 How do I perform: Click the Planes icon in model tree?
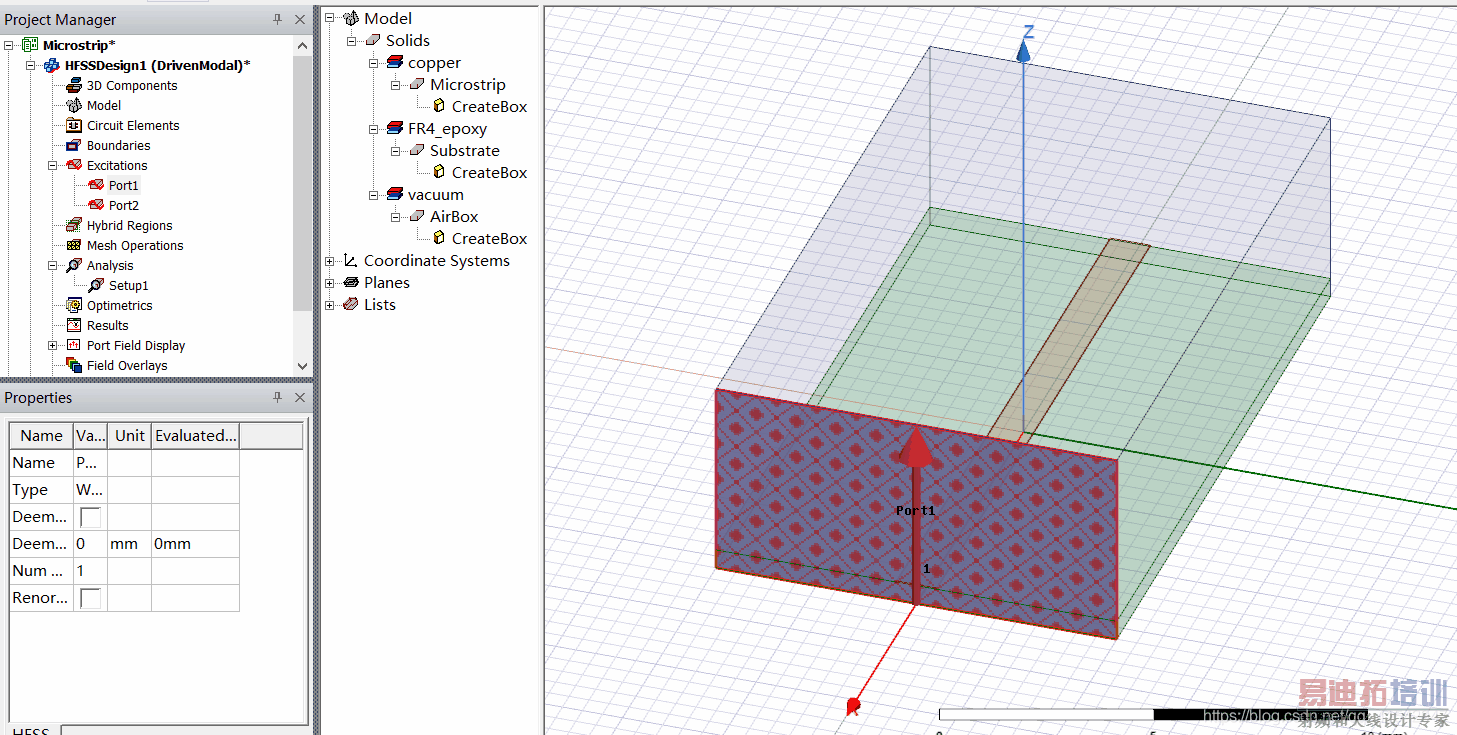pyautogui.click(x=350, y=282)
